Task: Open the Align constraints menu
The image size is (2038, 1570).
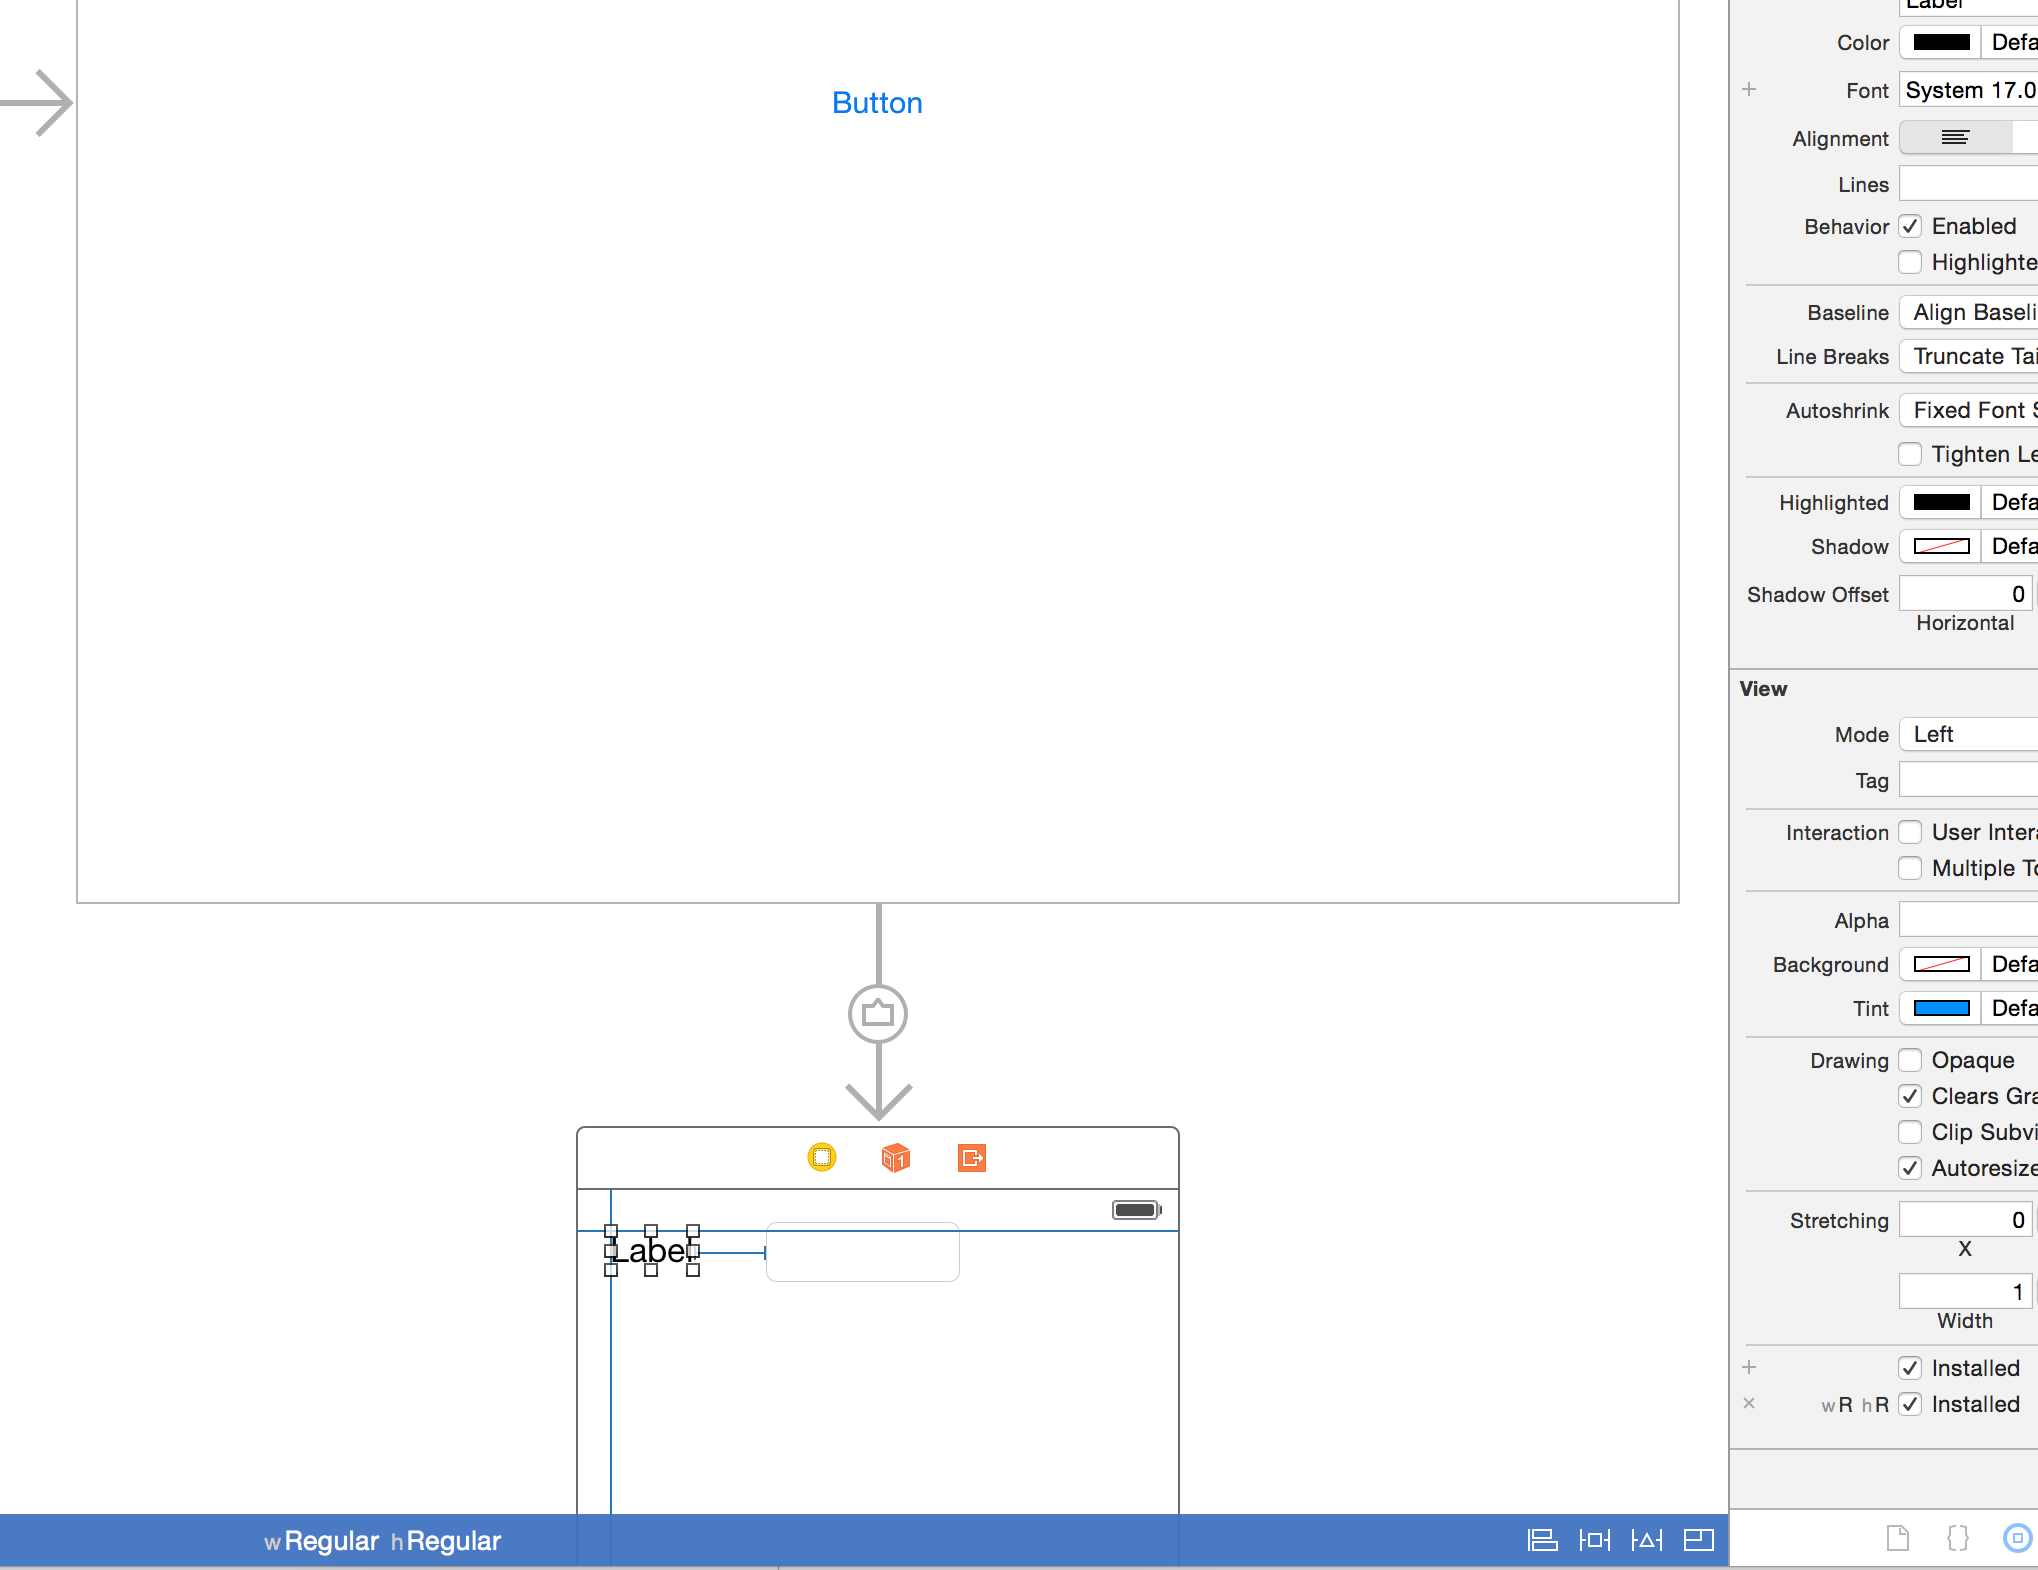Action: tap(1542, 1540)
